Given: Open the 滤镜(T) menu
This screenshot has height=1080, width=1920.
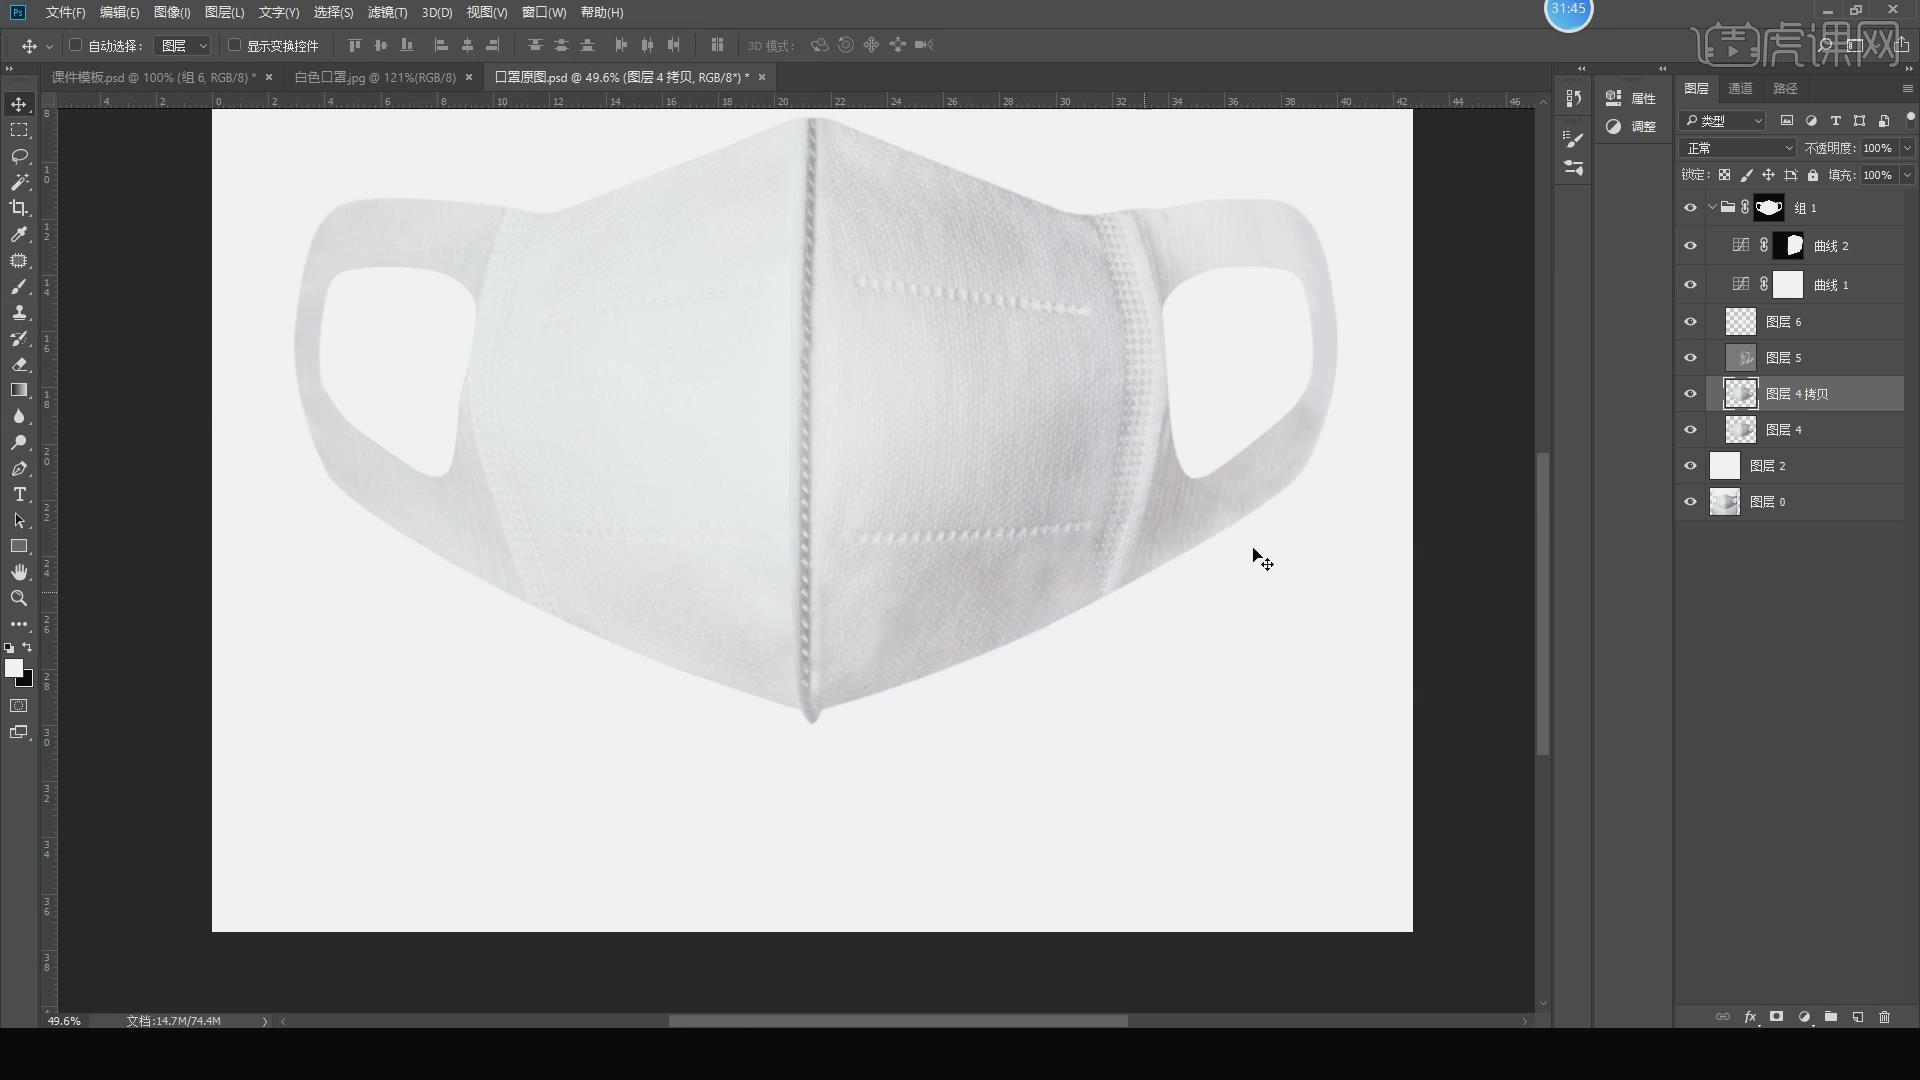Looking at the screenshot, I should (387, 12).
